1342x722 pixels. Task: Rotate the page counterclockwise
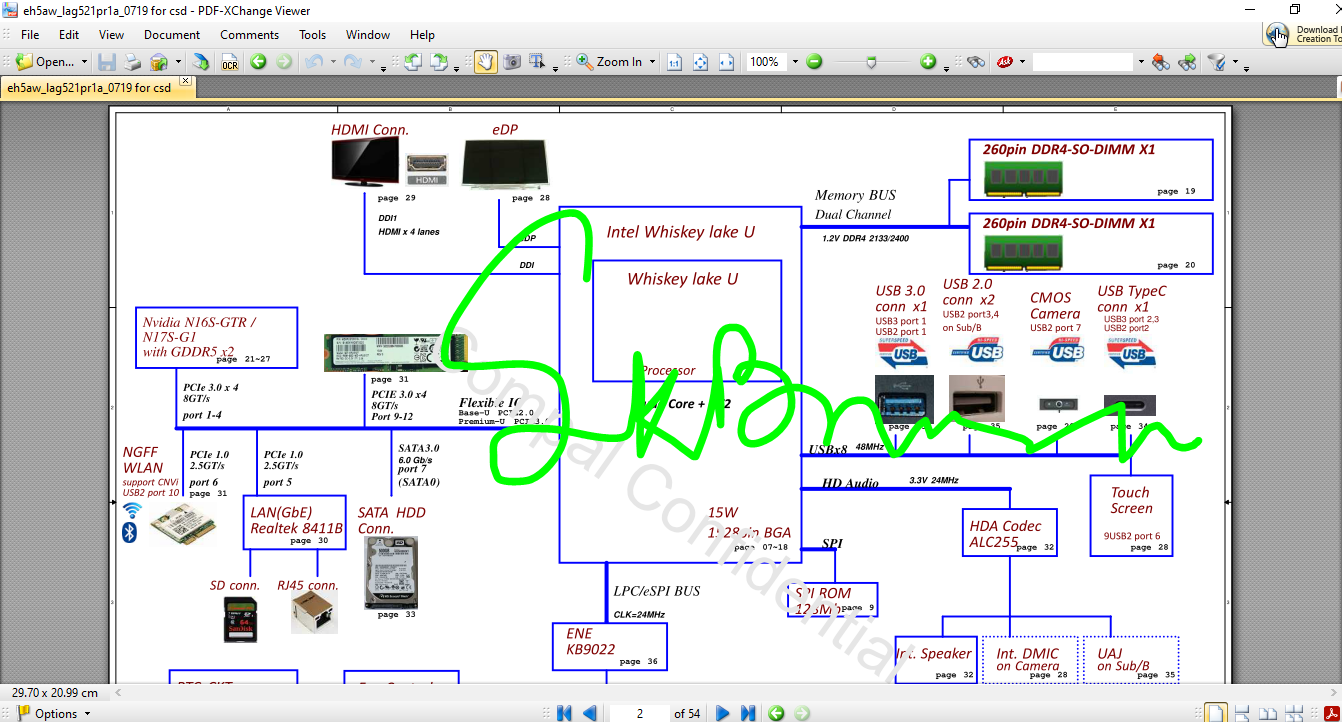pos(412,62)
